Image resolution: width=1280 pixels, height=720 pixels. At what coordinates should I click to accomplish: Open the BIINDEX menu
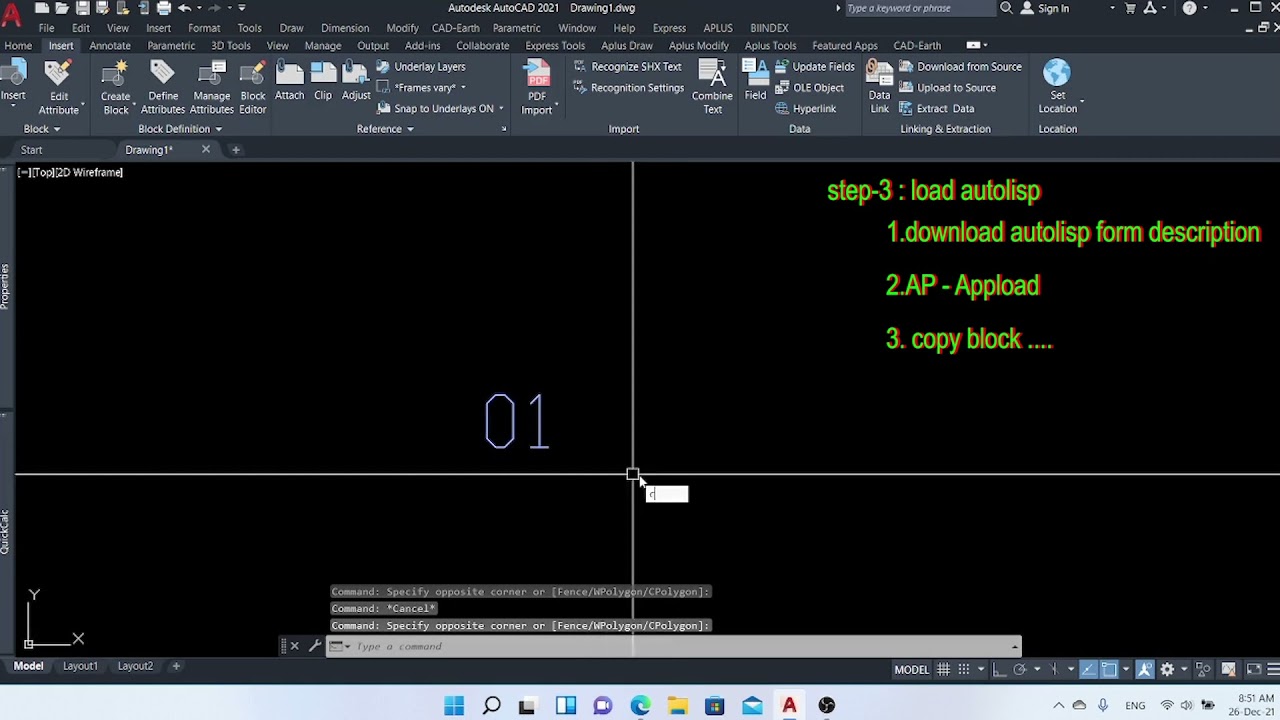(x=769, y=28)
